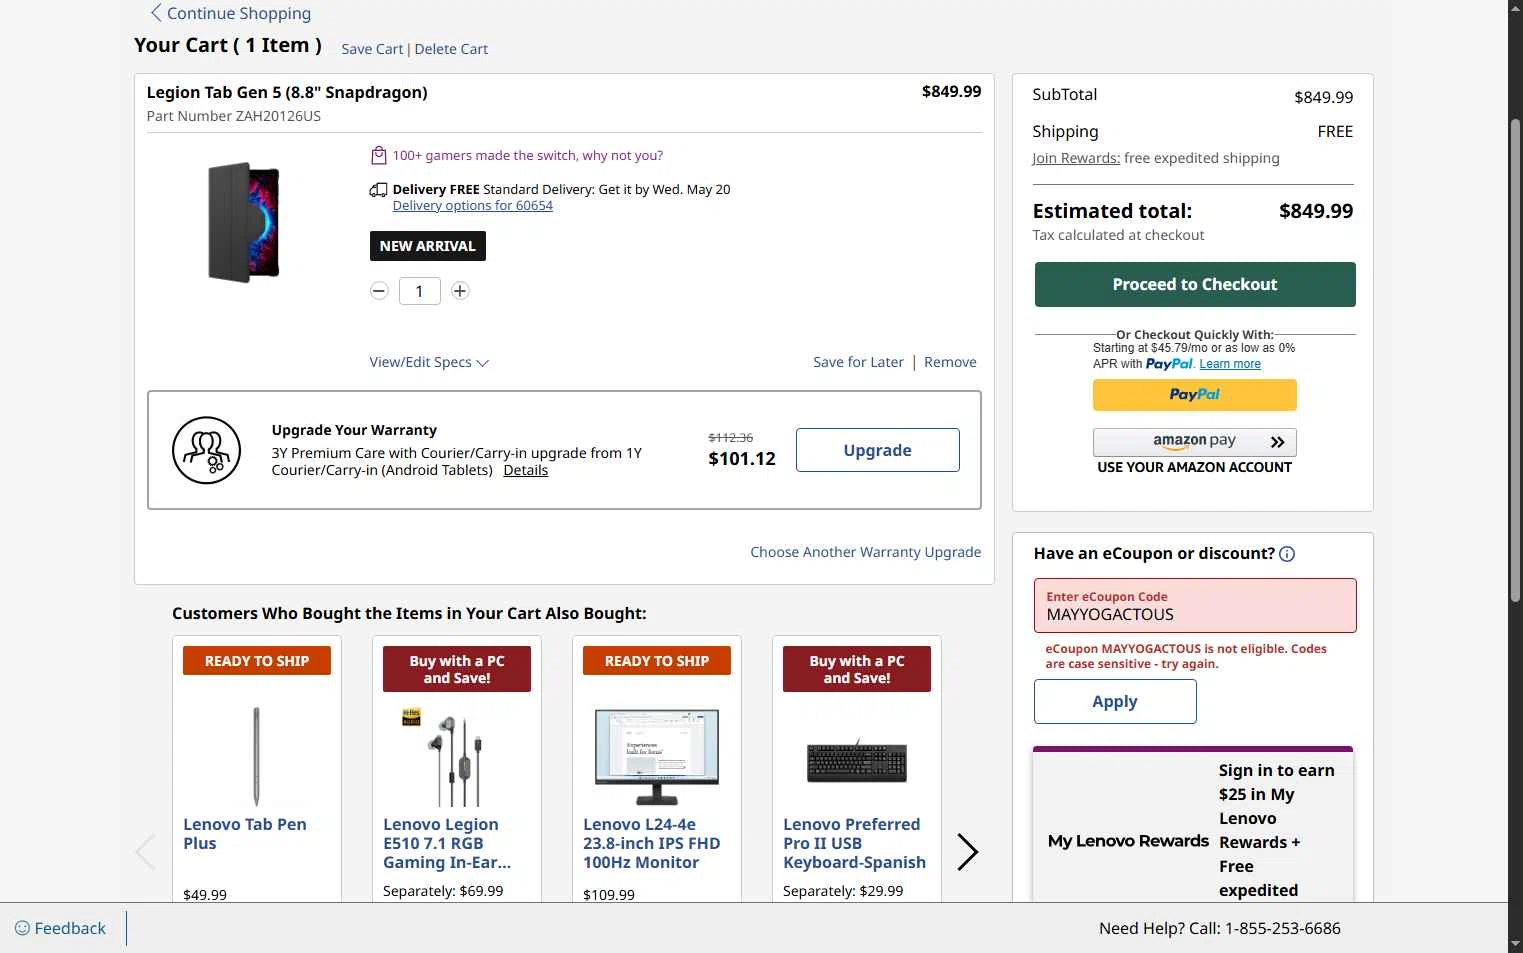Click 'Buy with a PC' badge on Legion E510
The height and width of the screenshot is (953, 1523).
coord(457,669)
